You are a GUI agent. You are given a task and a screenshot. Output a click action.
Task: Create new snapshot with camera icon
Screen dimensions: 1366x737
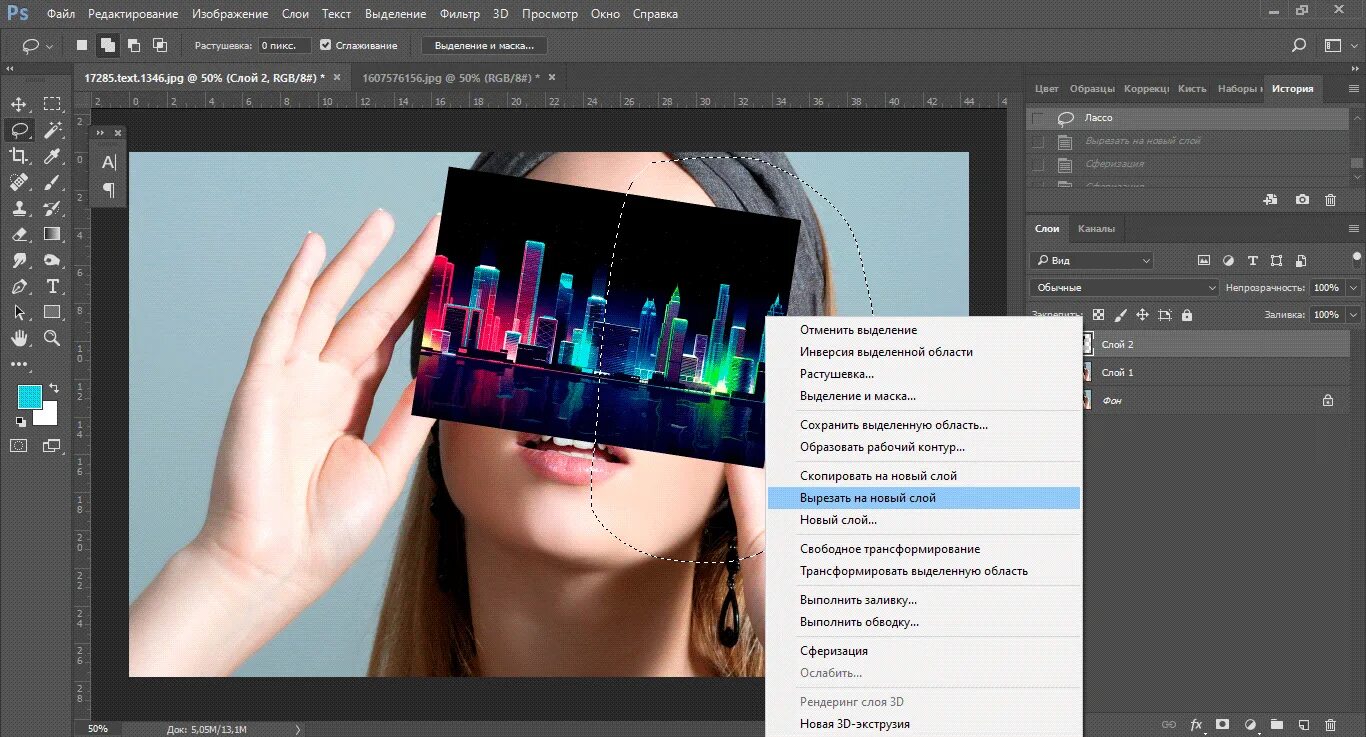pos(1302,200)
